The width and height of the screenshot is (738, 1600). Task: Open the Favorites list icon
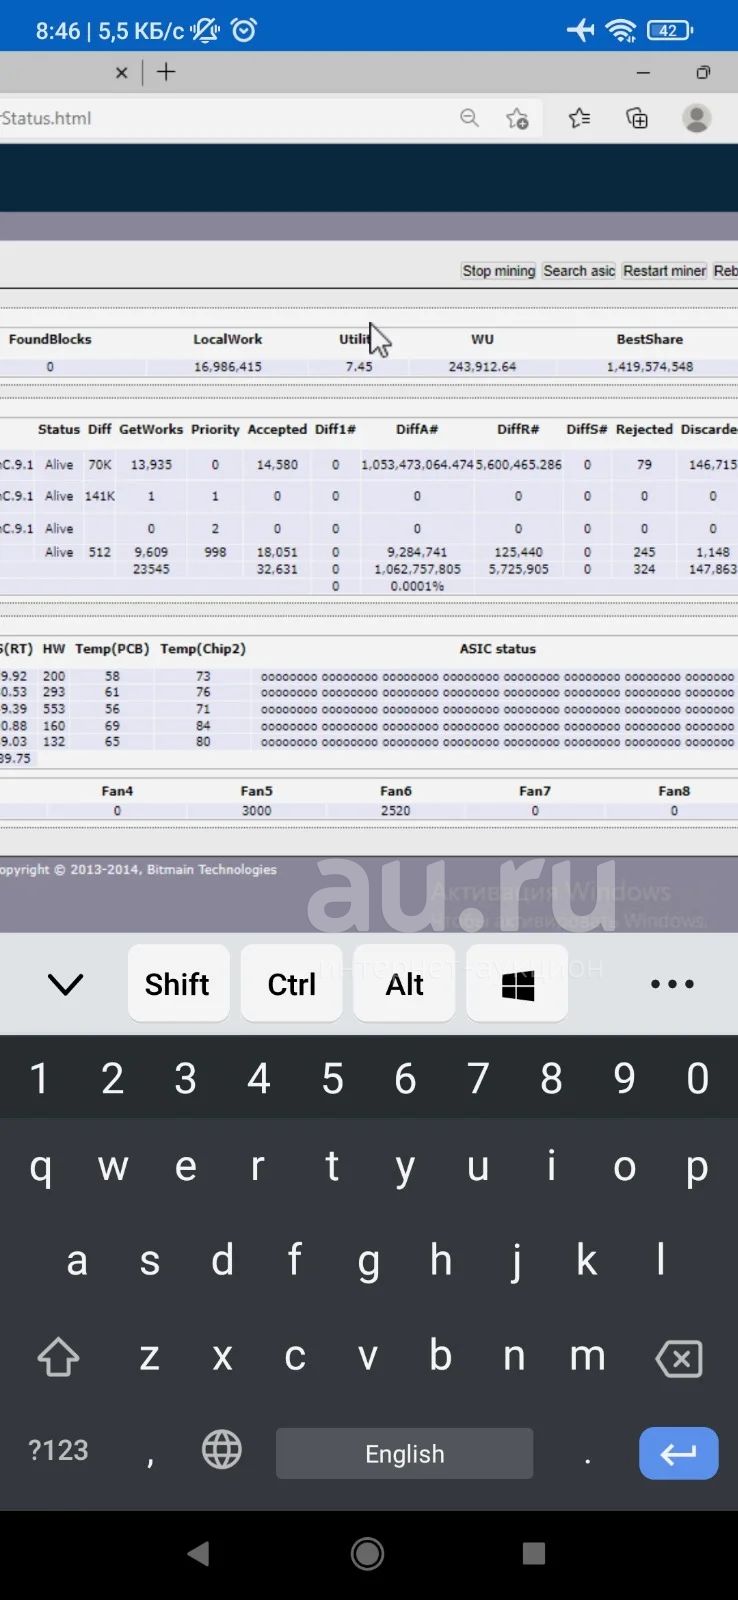[x=579, y=118]
